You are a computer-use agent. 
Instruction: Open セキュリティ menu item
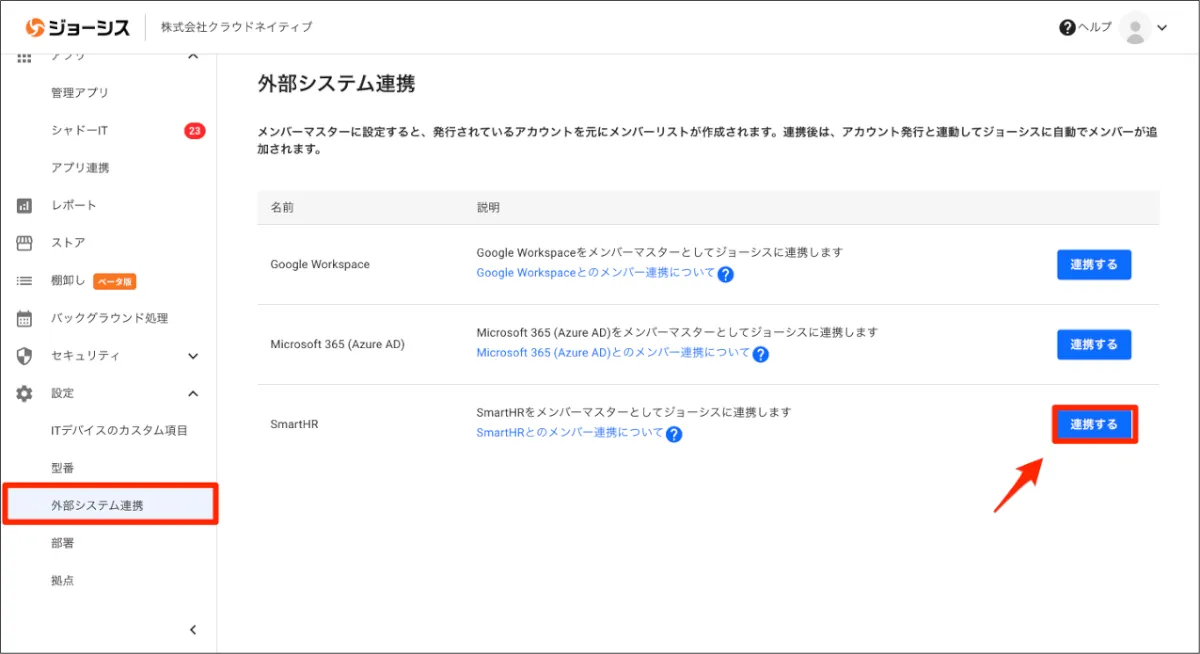(x=86, y=356)
